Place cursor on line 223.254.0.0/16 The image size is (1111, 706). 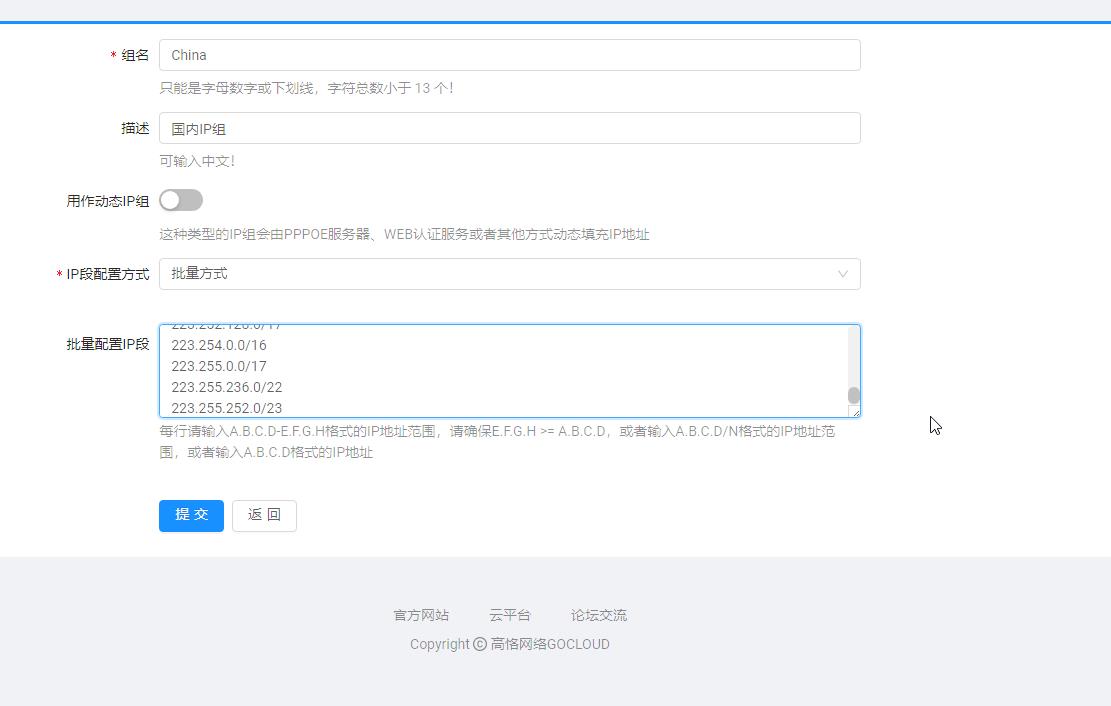tap(219, 345)
